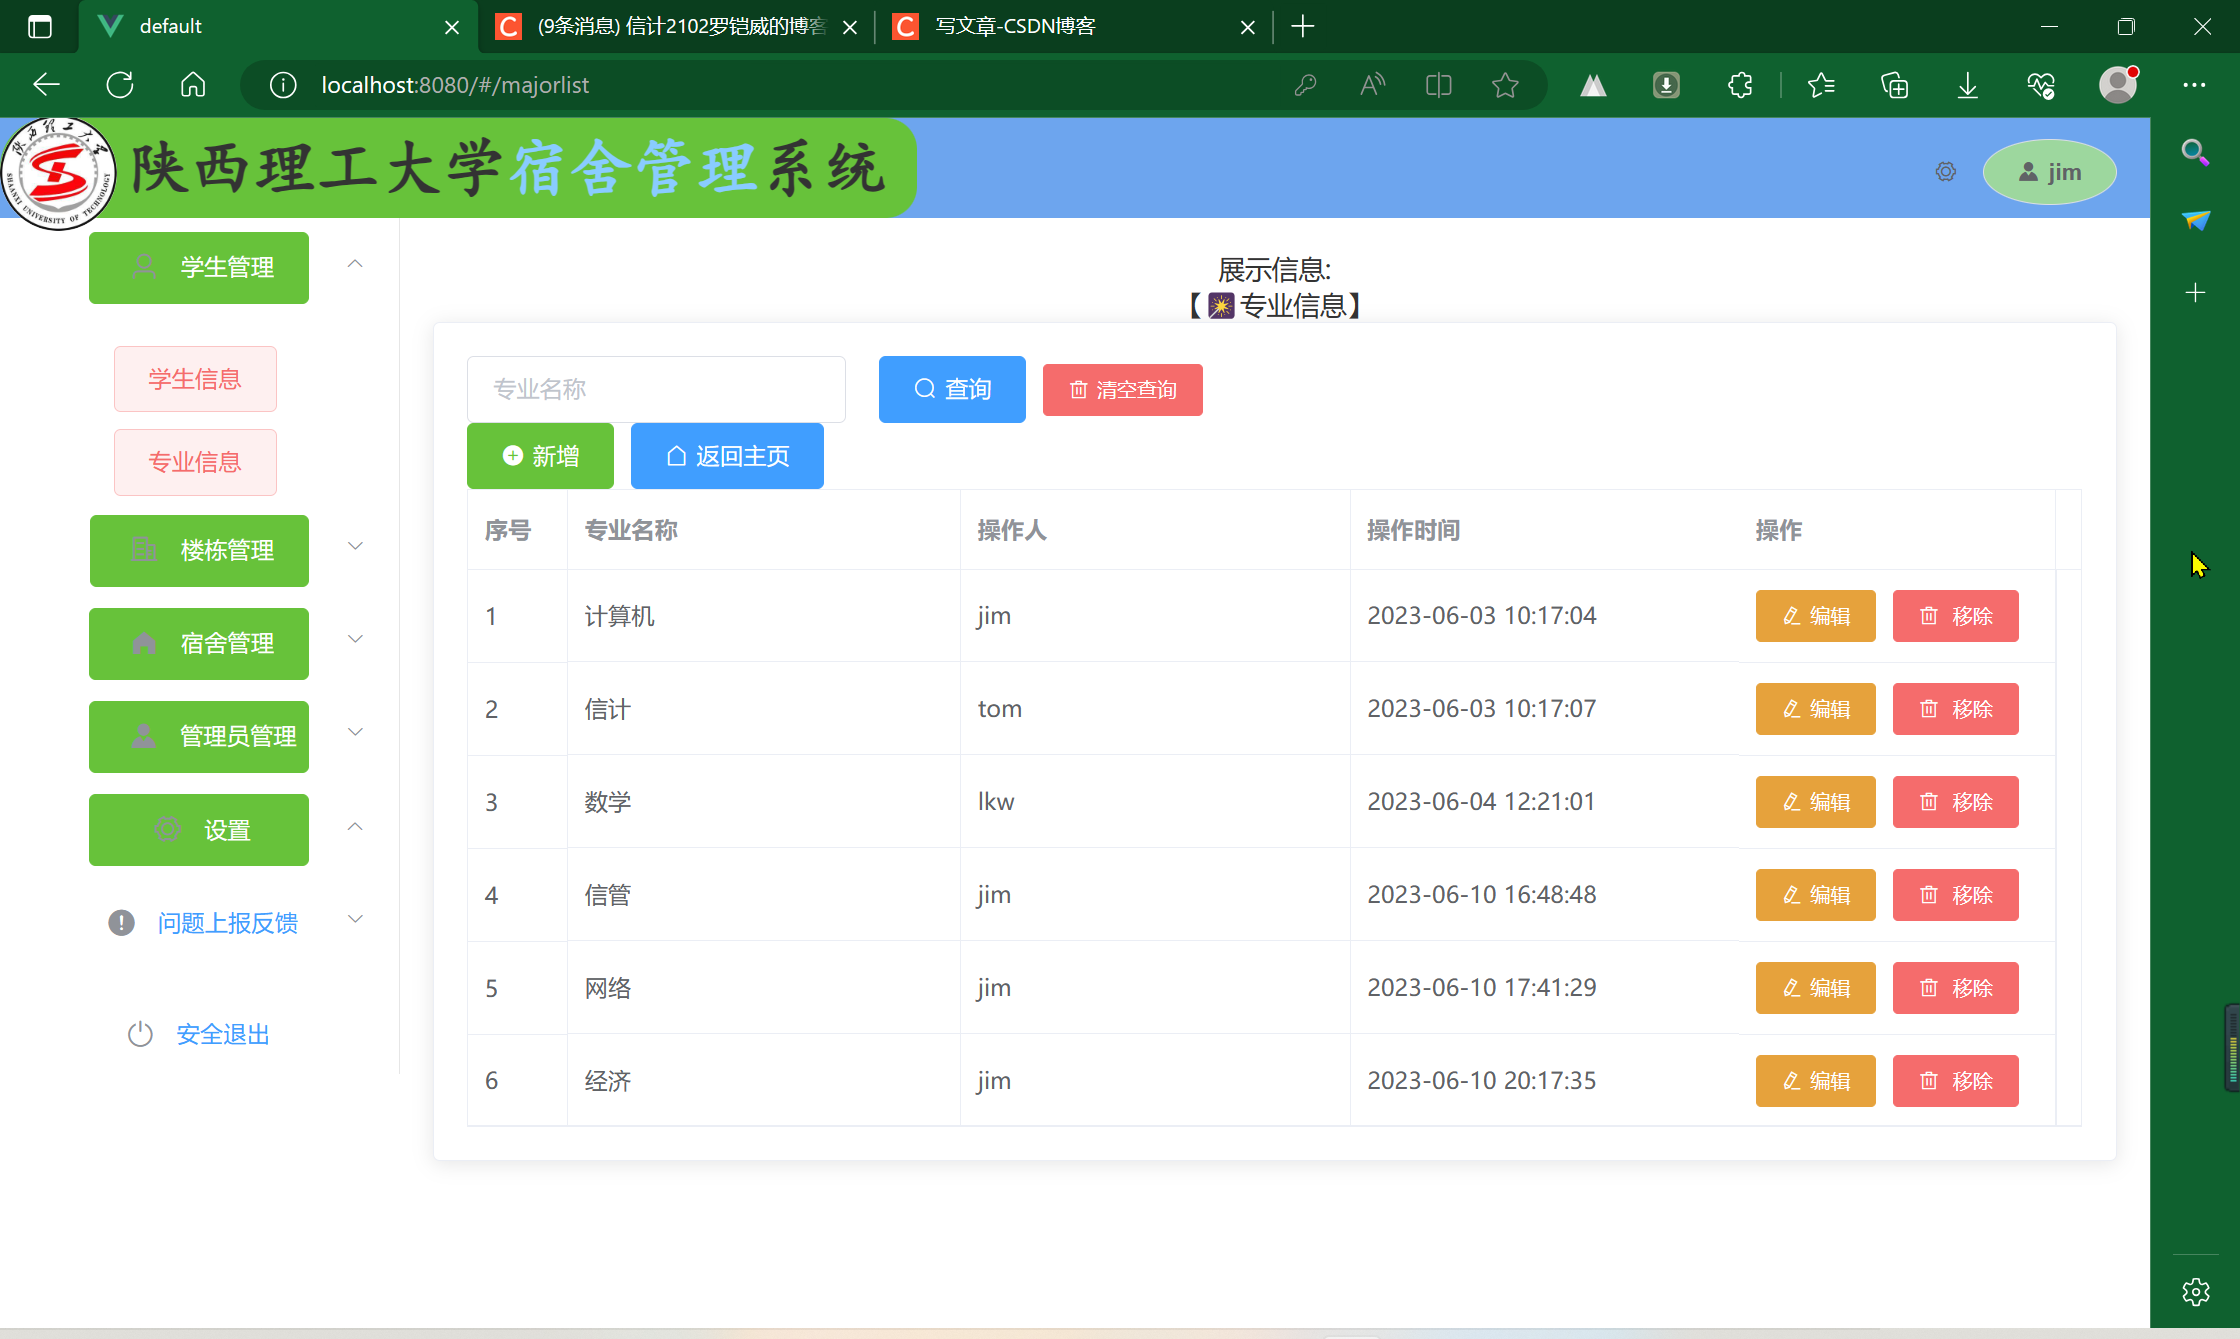Remove the 数学 major row
Viewport: 2240px width, 1339px height.
tap(1955, 802)
